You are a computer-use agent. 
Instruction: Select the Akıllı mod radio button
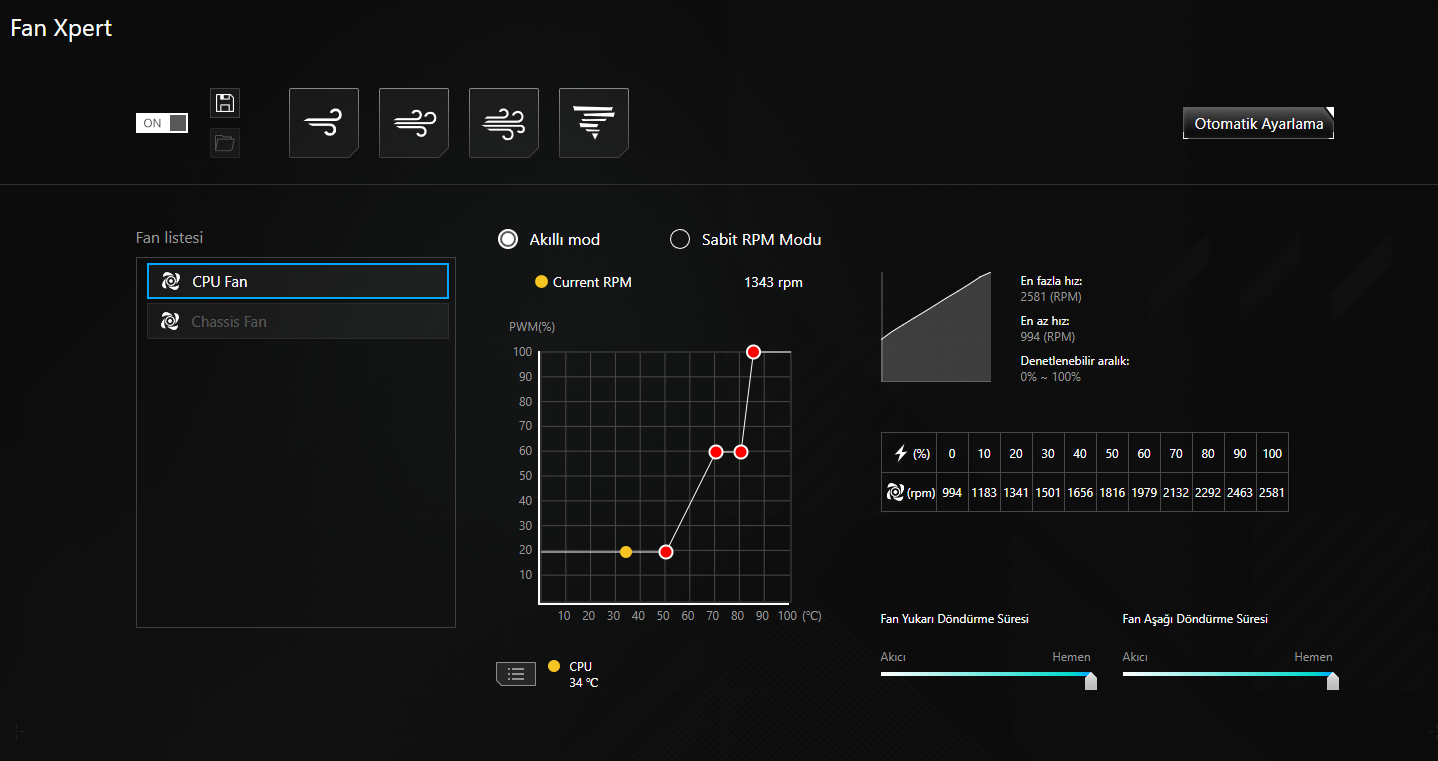pos(509,239)
